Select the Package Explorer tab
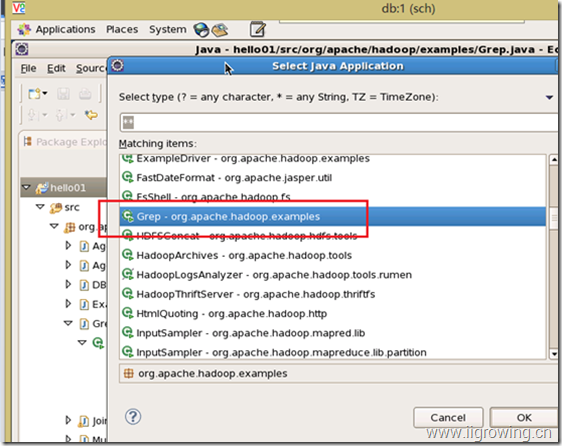Image resolution: width=562 pixels, height=446 pixels. (x=65, y=142)
